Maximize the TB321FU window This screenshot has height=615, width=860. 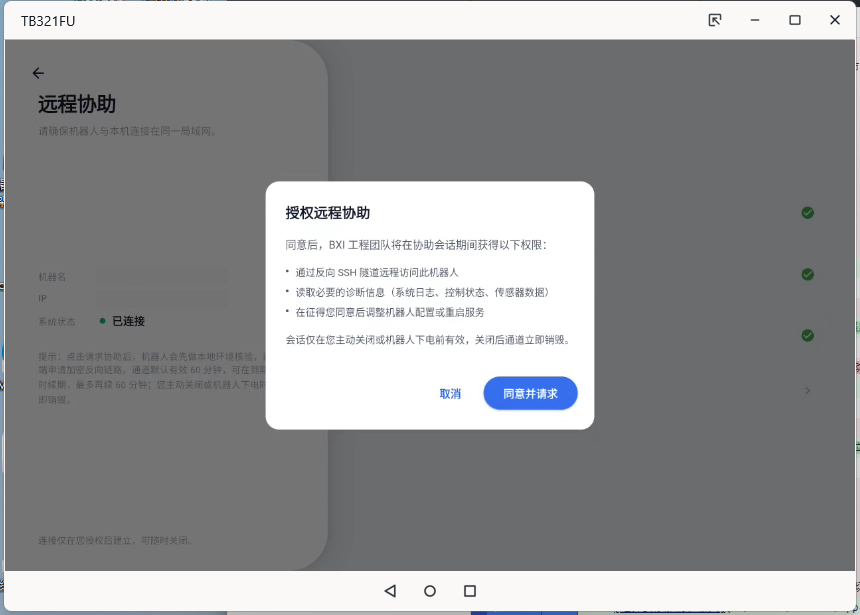[795, 20]
